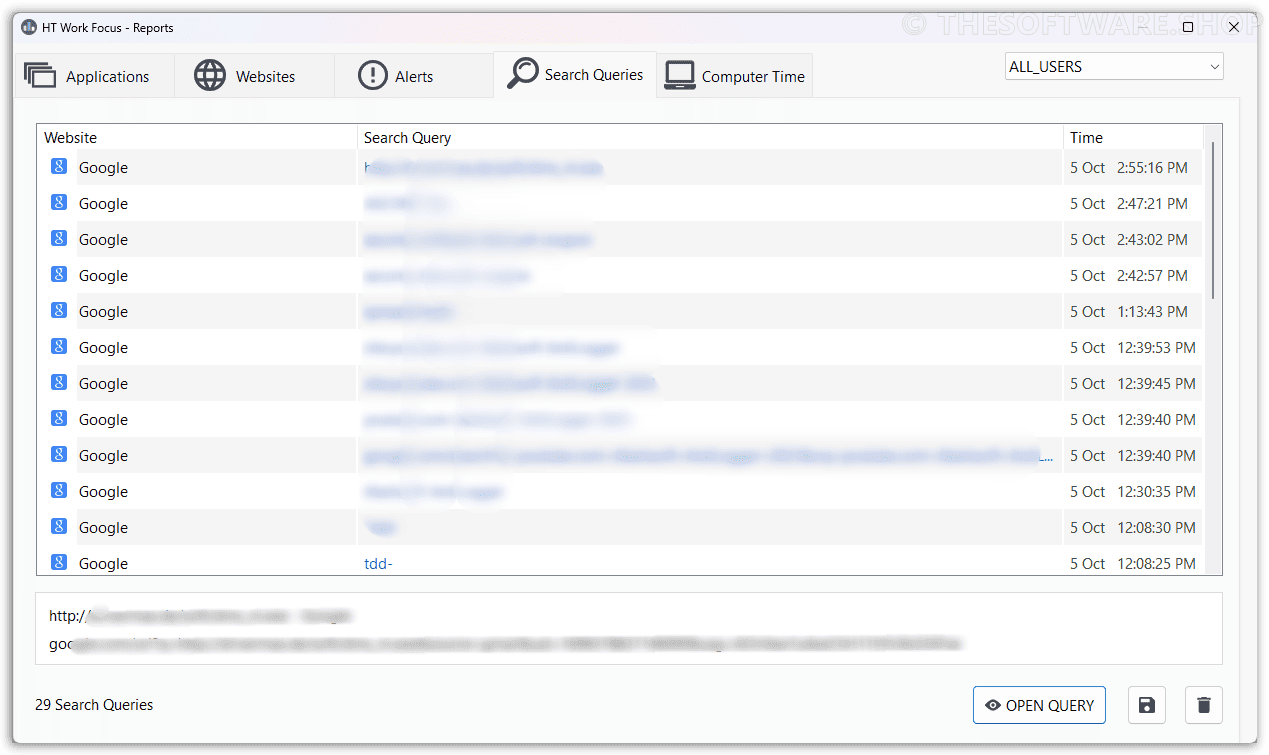Click the Google icon in the 2:47:21 PM row
Viewport: 1269px width, 755px height.
click(x=59, y=203)
